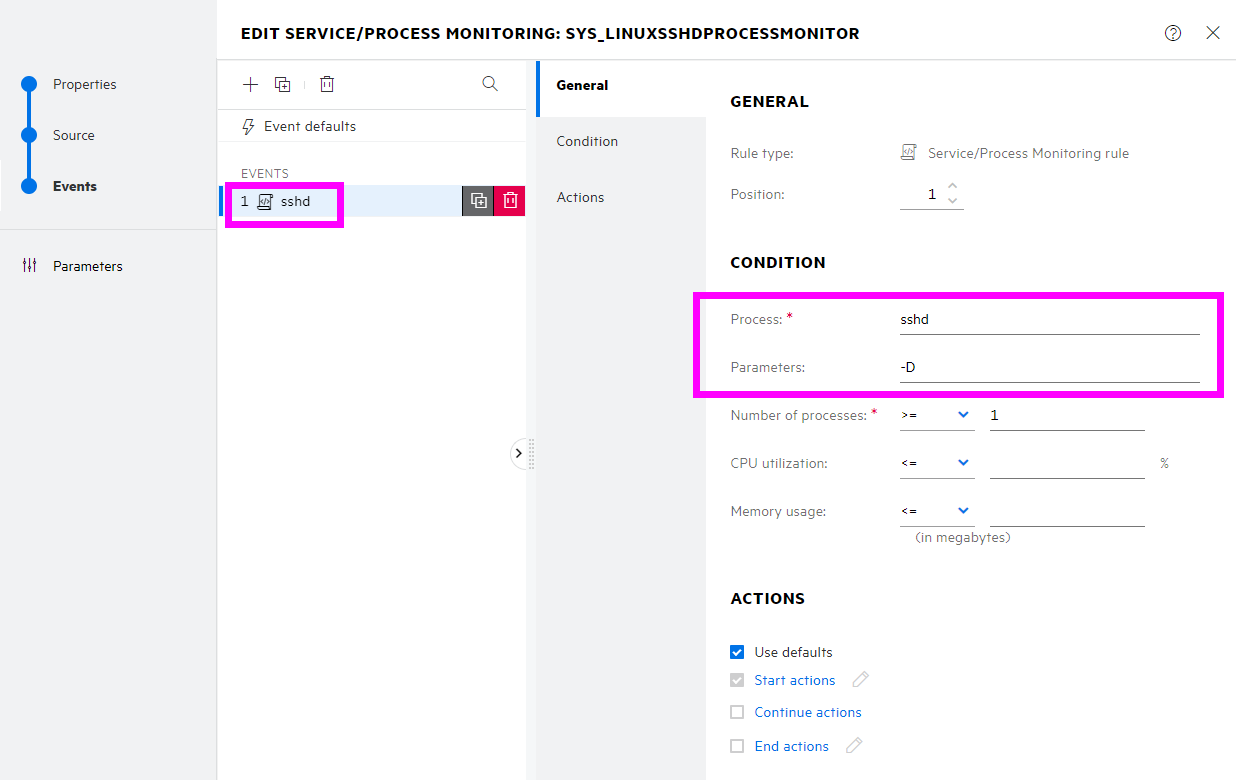Switch to the Actions tab
This screenshot has height=780, width=1236.
(581, 197)
